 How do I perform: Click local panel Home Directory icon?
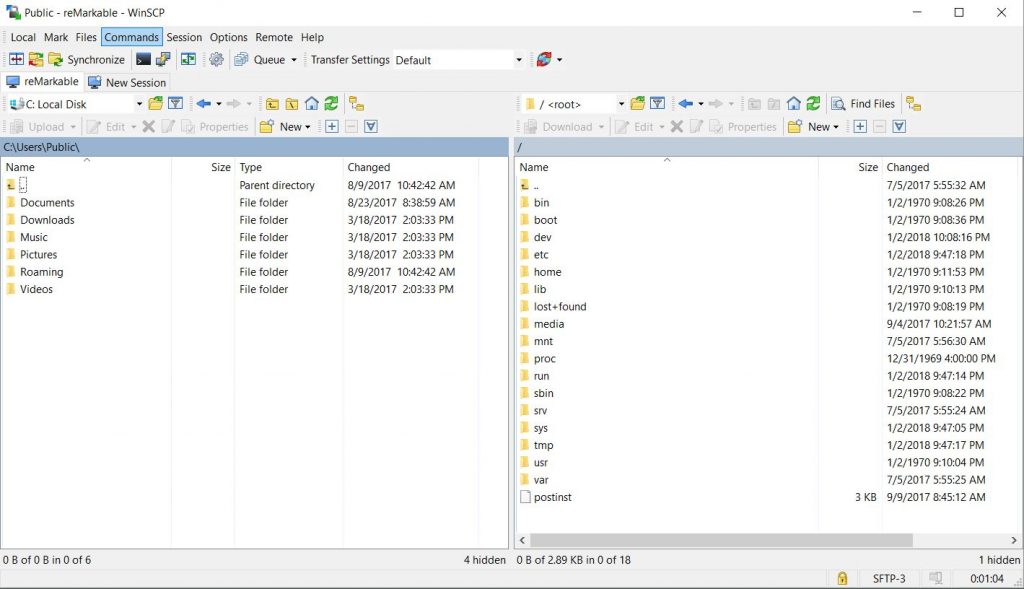click(x=312, y=104)
